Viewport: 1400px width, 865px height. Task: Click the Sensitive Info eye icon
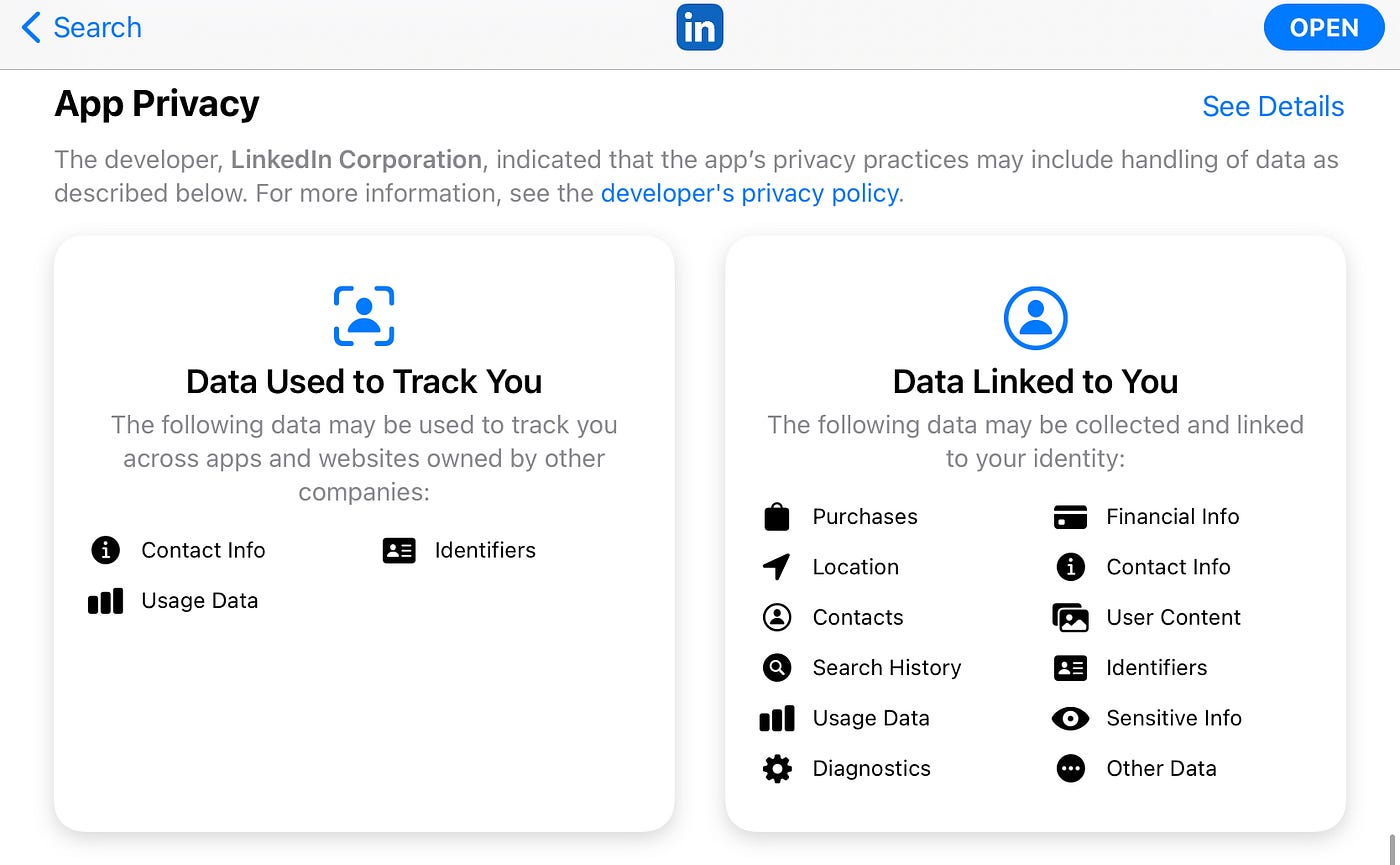click(x=1071, y=718)
